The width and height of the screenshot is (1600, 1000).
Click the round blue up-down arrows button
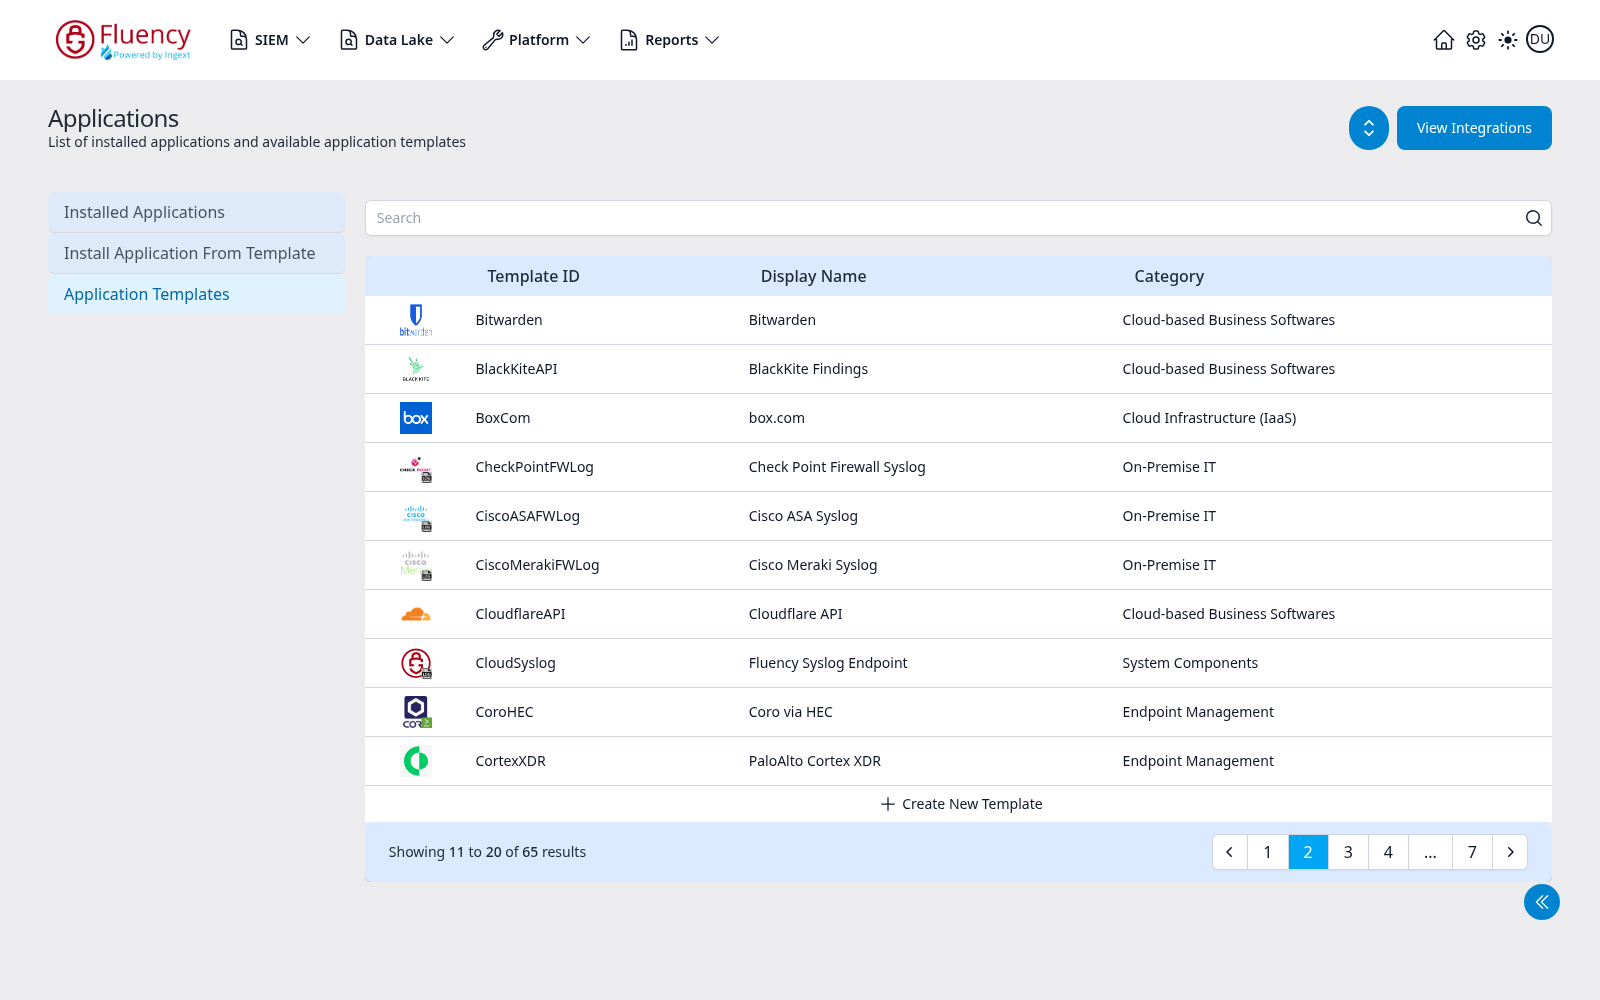[1369, 128]
